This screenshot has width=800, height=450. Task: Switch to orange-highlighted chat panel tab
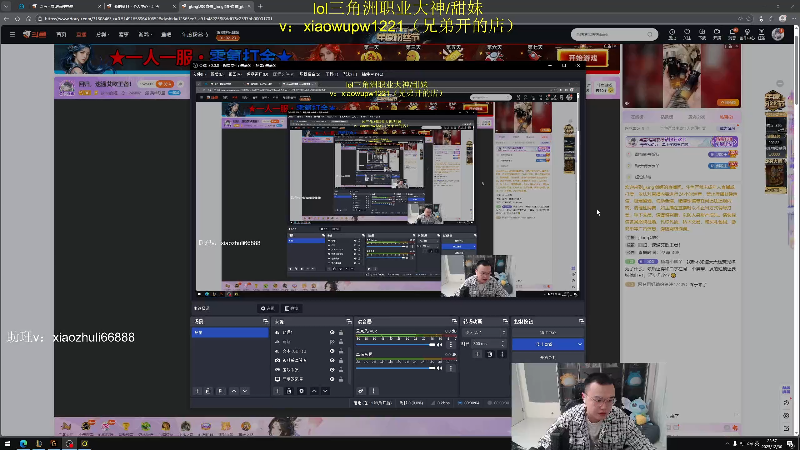click(x=726, y=117)
